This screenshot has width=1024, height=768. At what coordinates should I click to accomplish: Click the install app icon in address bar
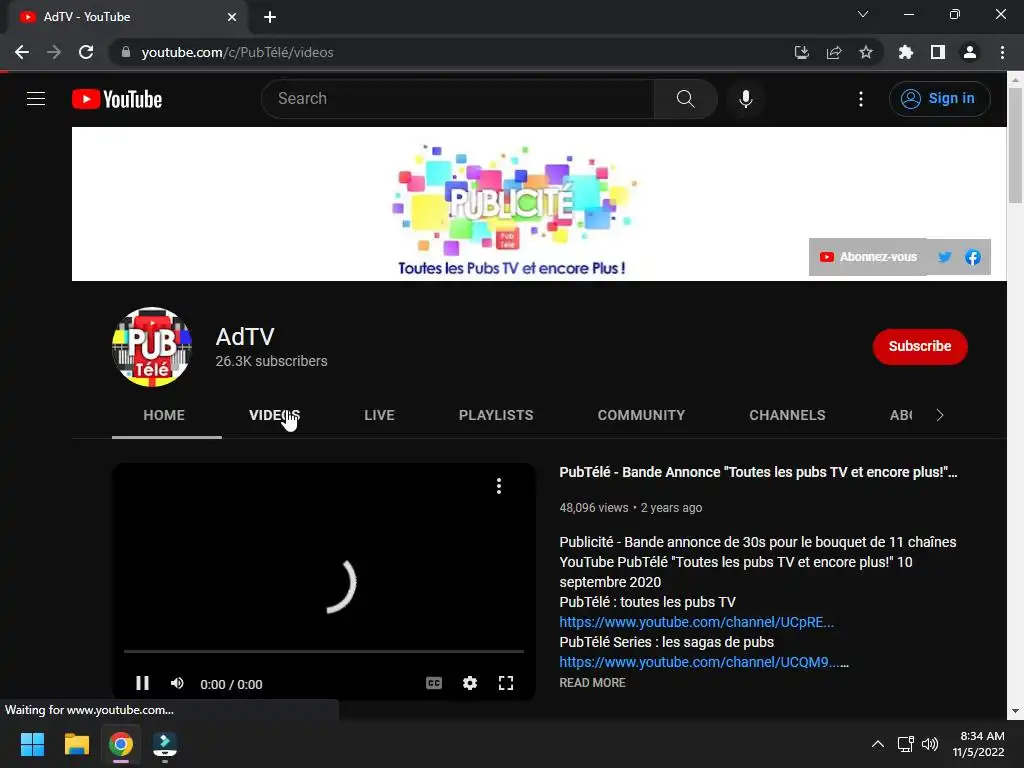[801, 52]
